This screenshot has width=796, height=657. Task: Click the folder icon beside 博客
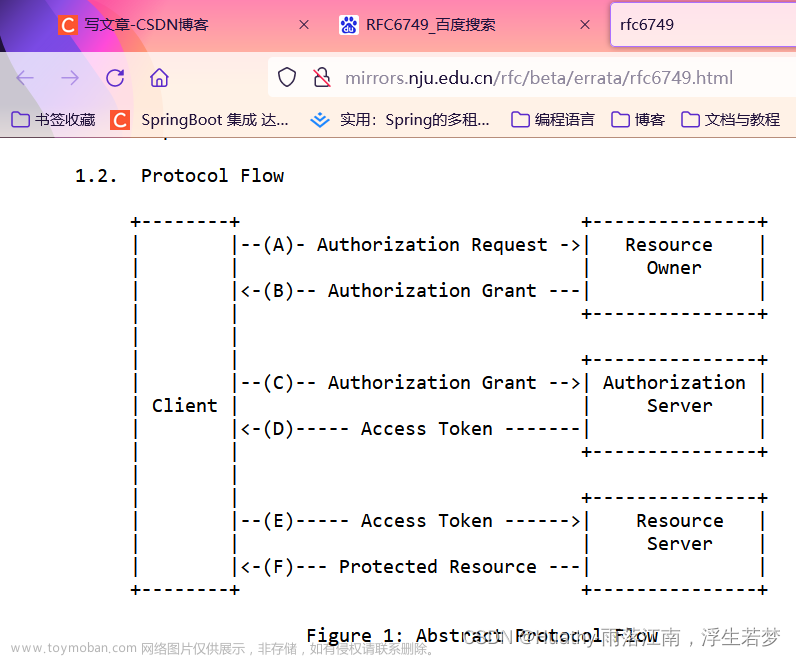click(x=620, y=120)
